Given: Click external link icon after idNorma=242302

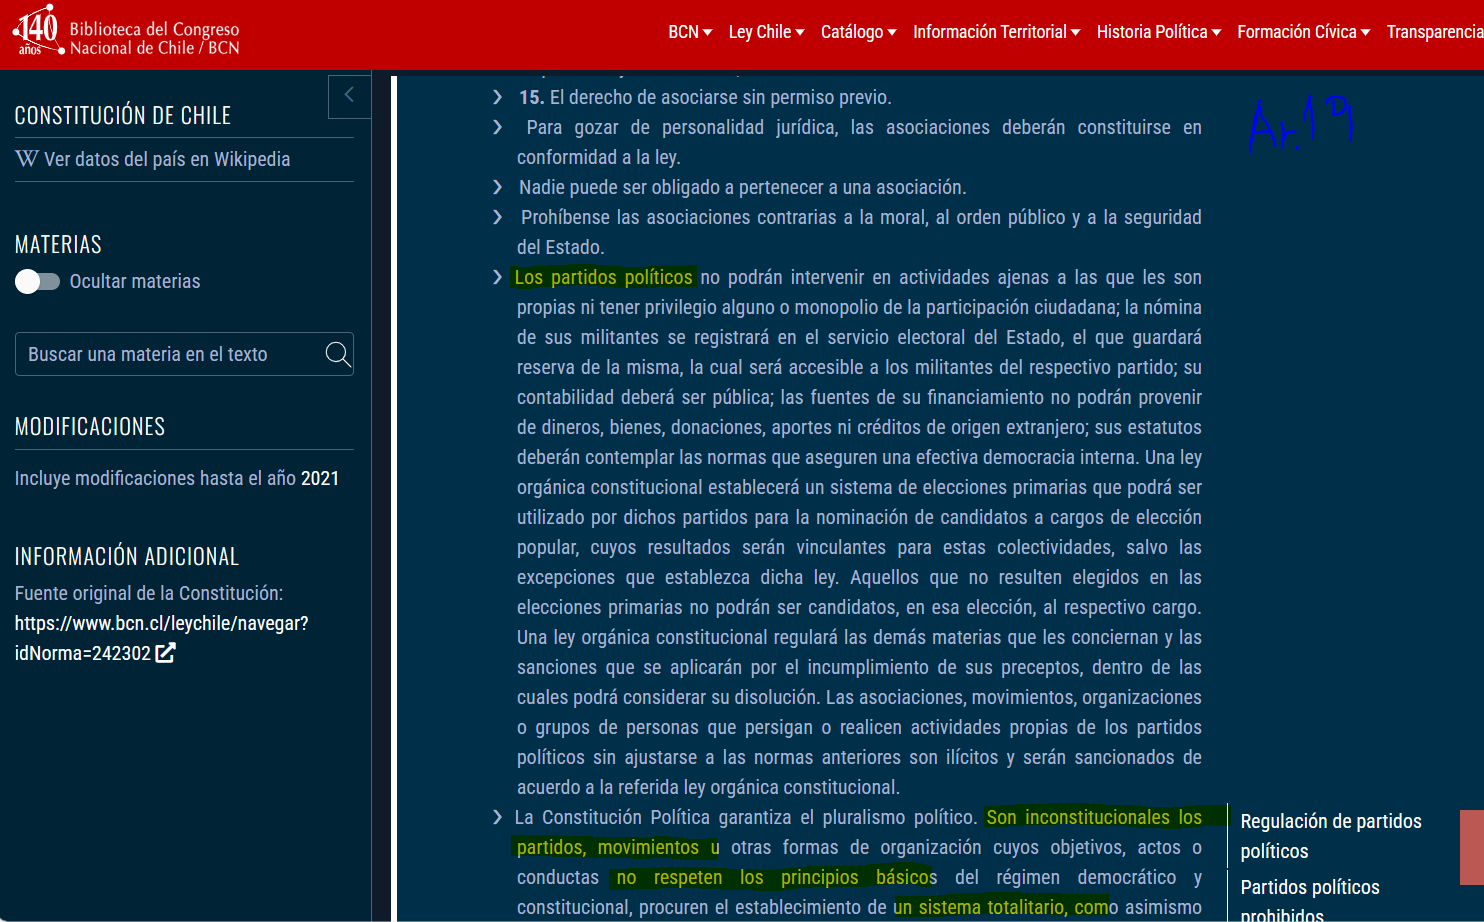Looking at the screenshot, I should 165,653.
